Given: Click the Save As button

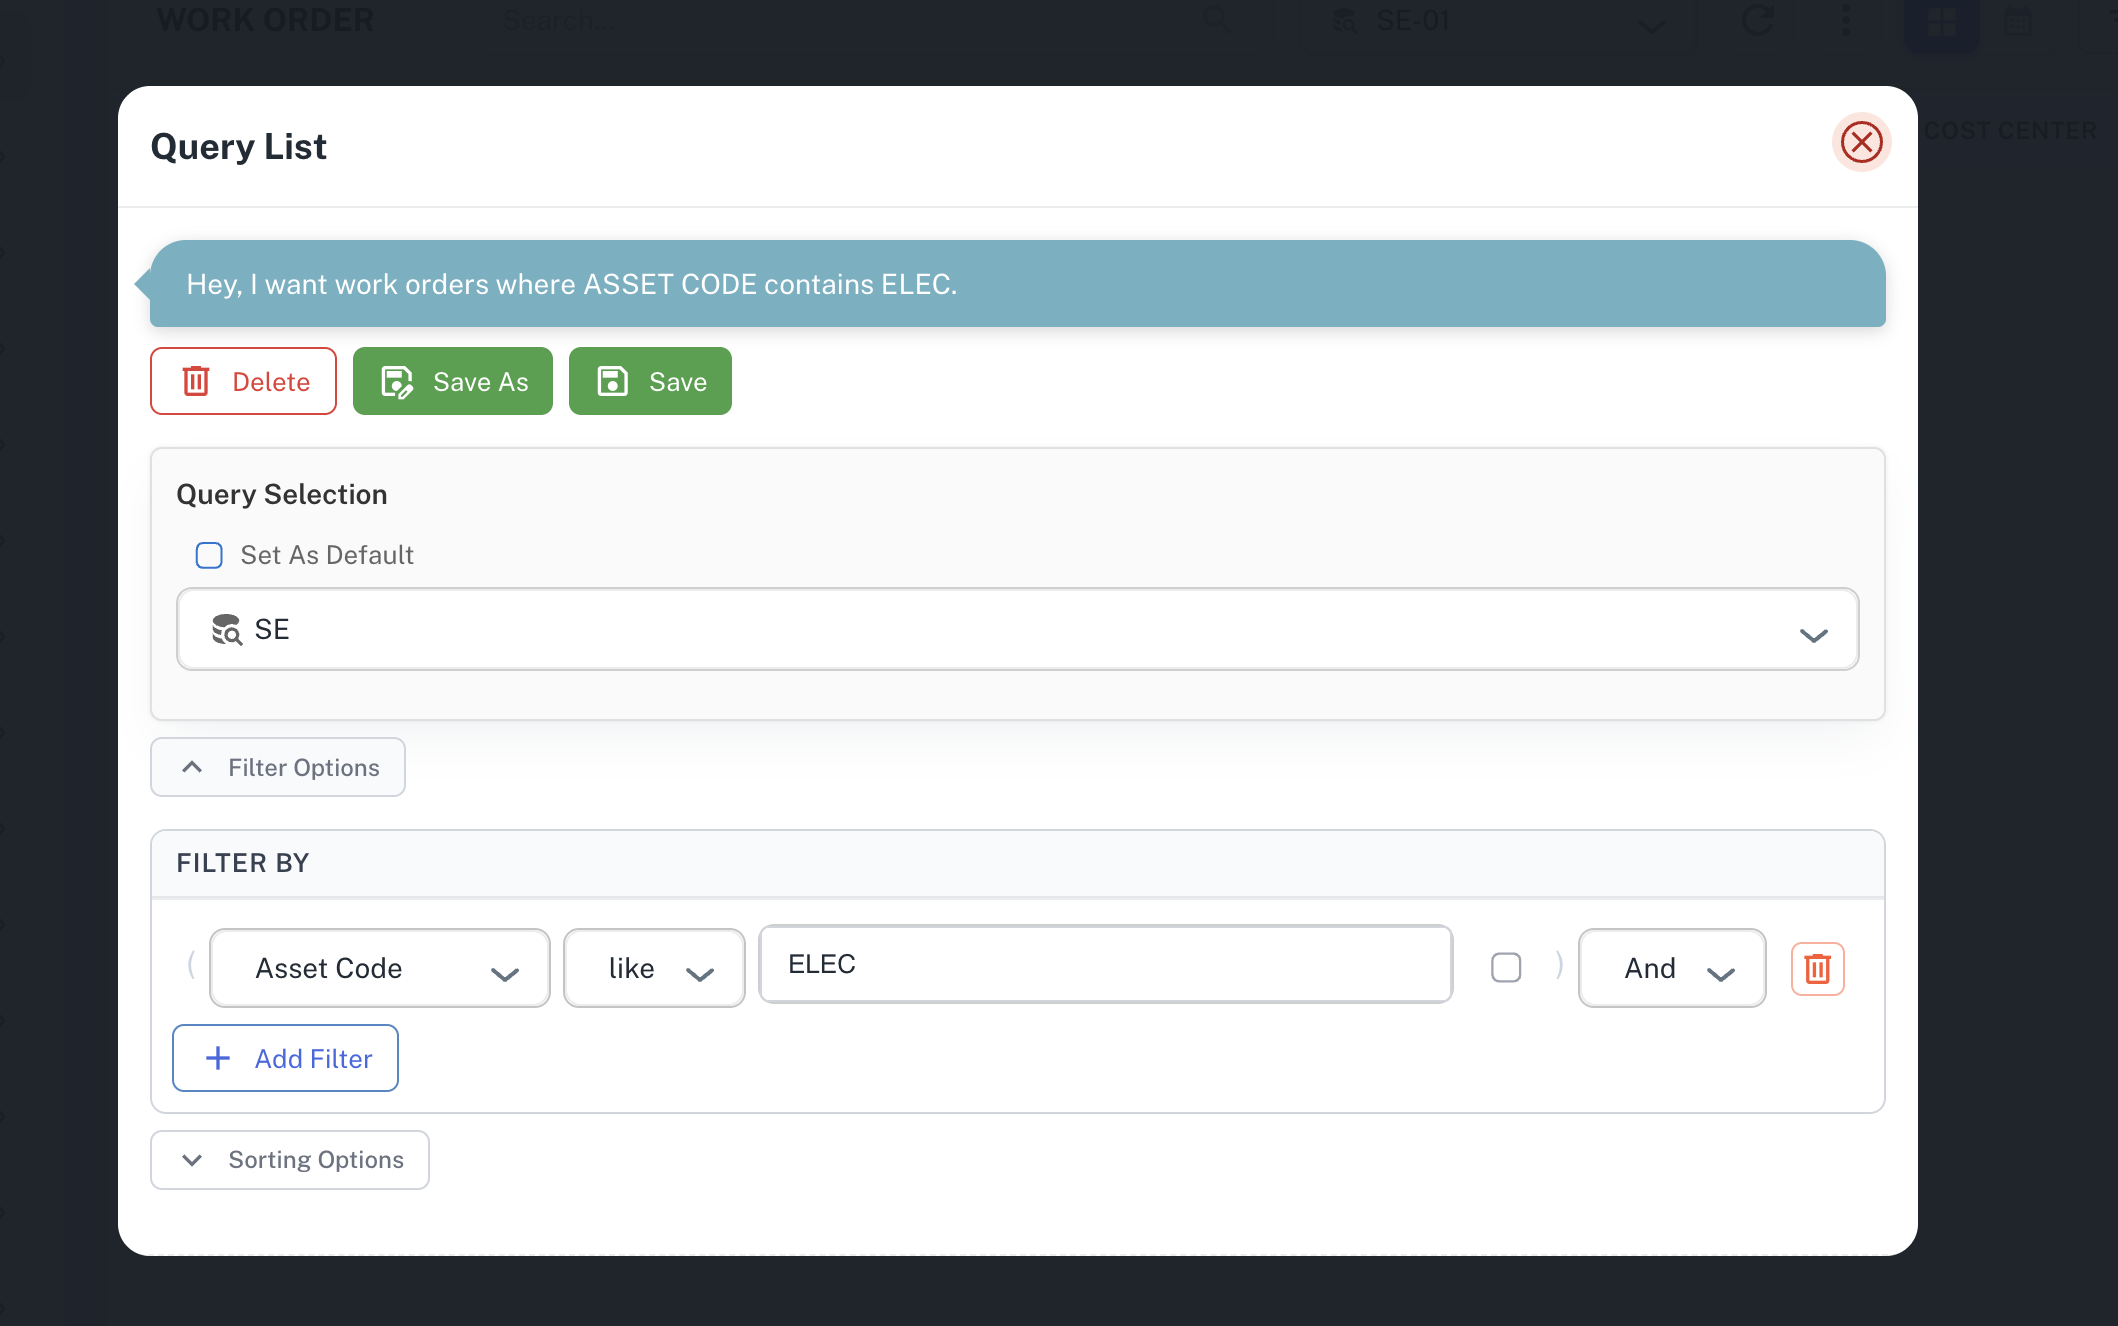Looking at the screenshot, I should click(453, 381).
